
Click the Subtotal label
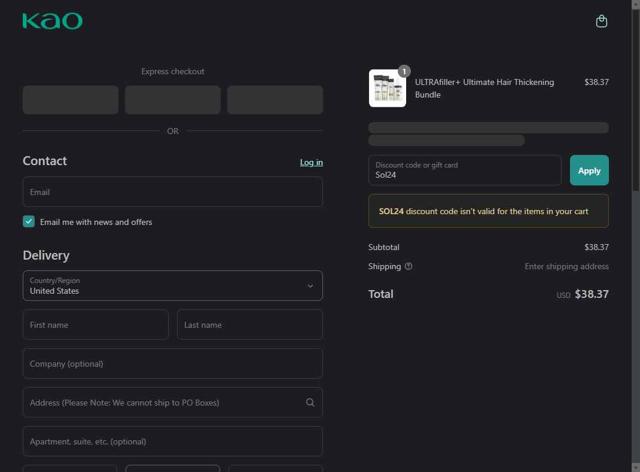[384, 247]
